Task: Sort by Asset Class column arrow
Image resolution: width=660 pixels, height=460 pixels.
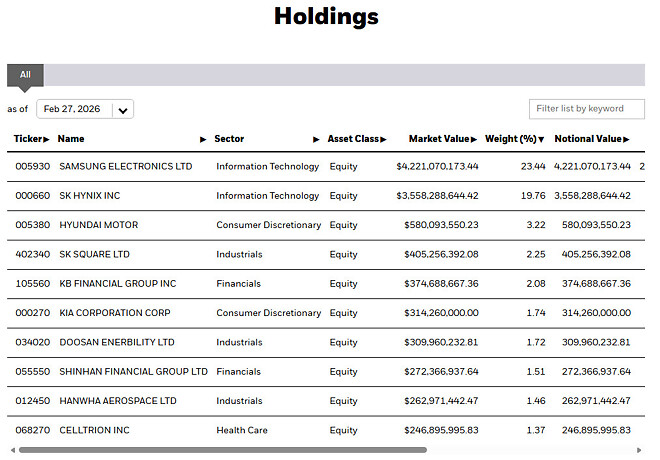Action: (383, 139)
